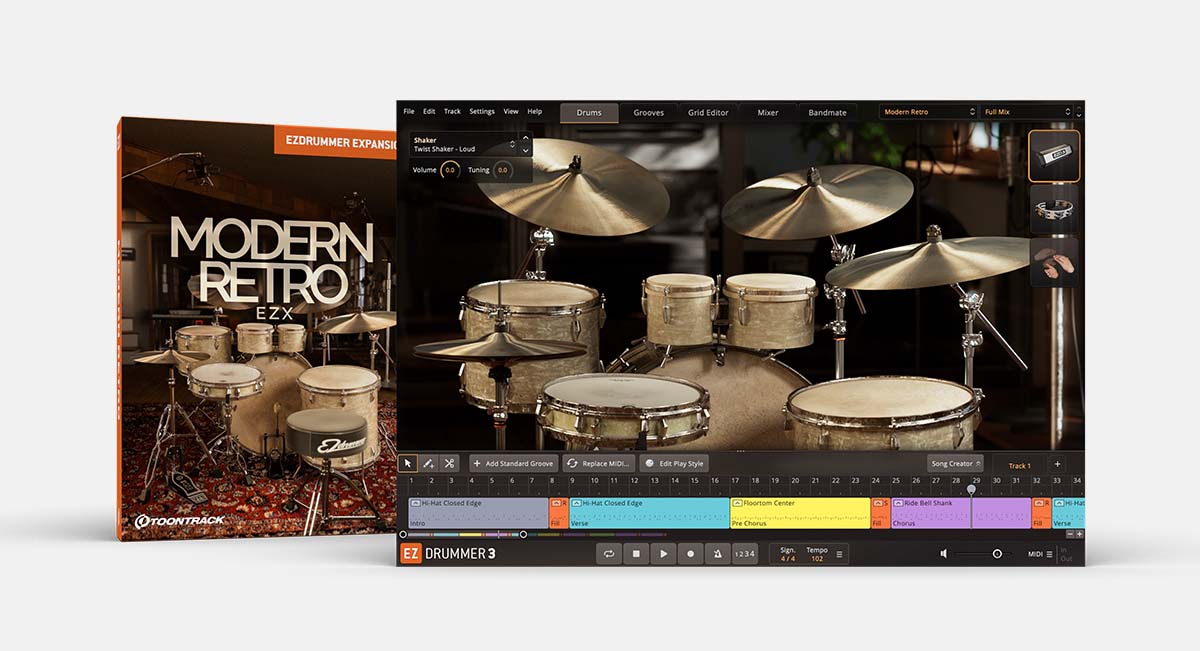This screenshot has height=651, width=1200.
Task: Open the Modern Retro library dropdown
Action: pos(928,112)
